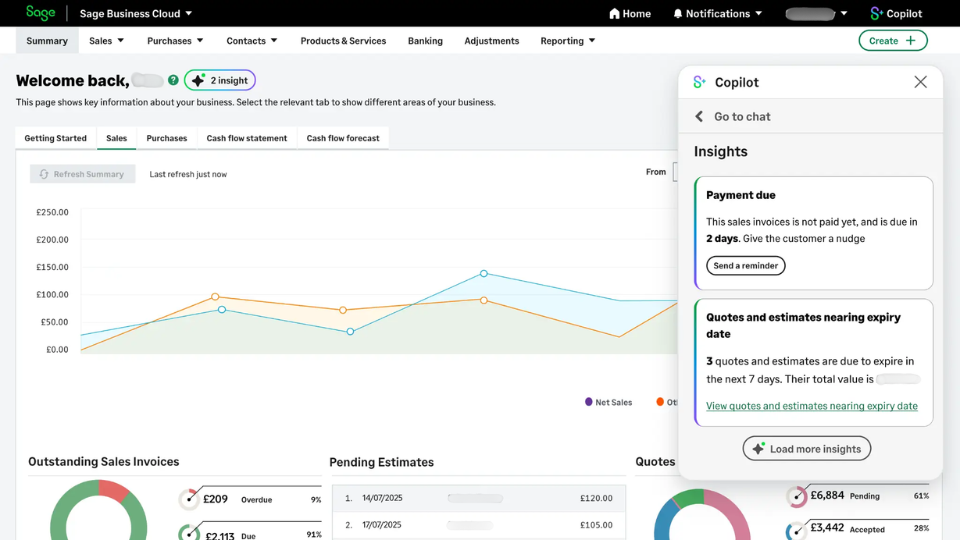The image size is (960, 540).
Task: Click the £105.00 estimate amount
Action: click(596, 525)
